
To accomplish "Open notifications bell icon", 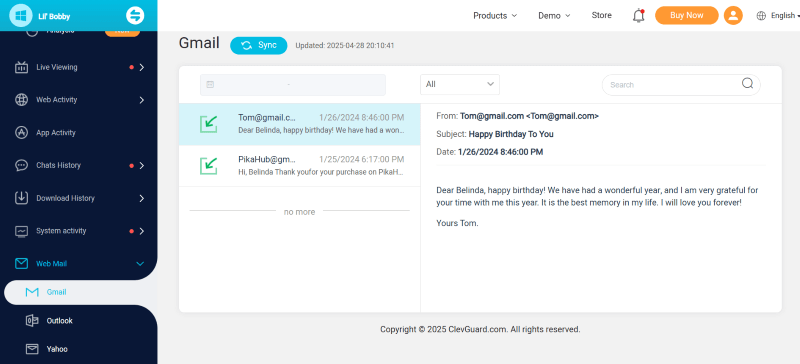I will tap(639, 15).
